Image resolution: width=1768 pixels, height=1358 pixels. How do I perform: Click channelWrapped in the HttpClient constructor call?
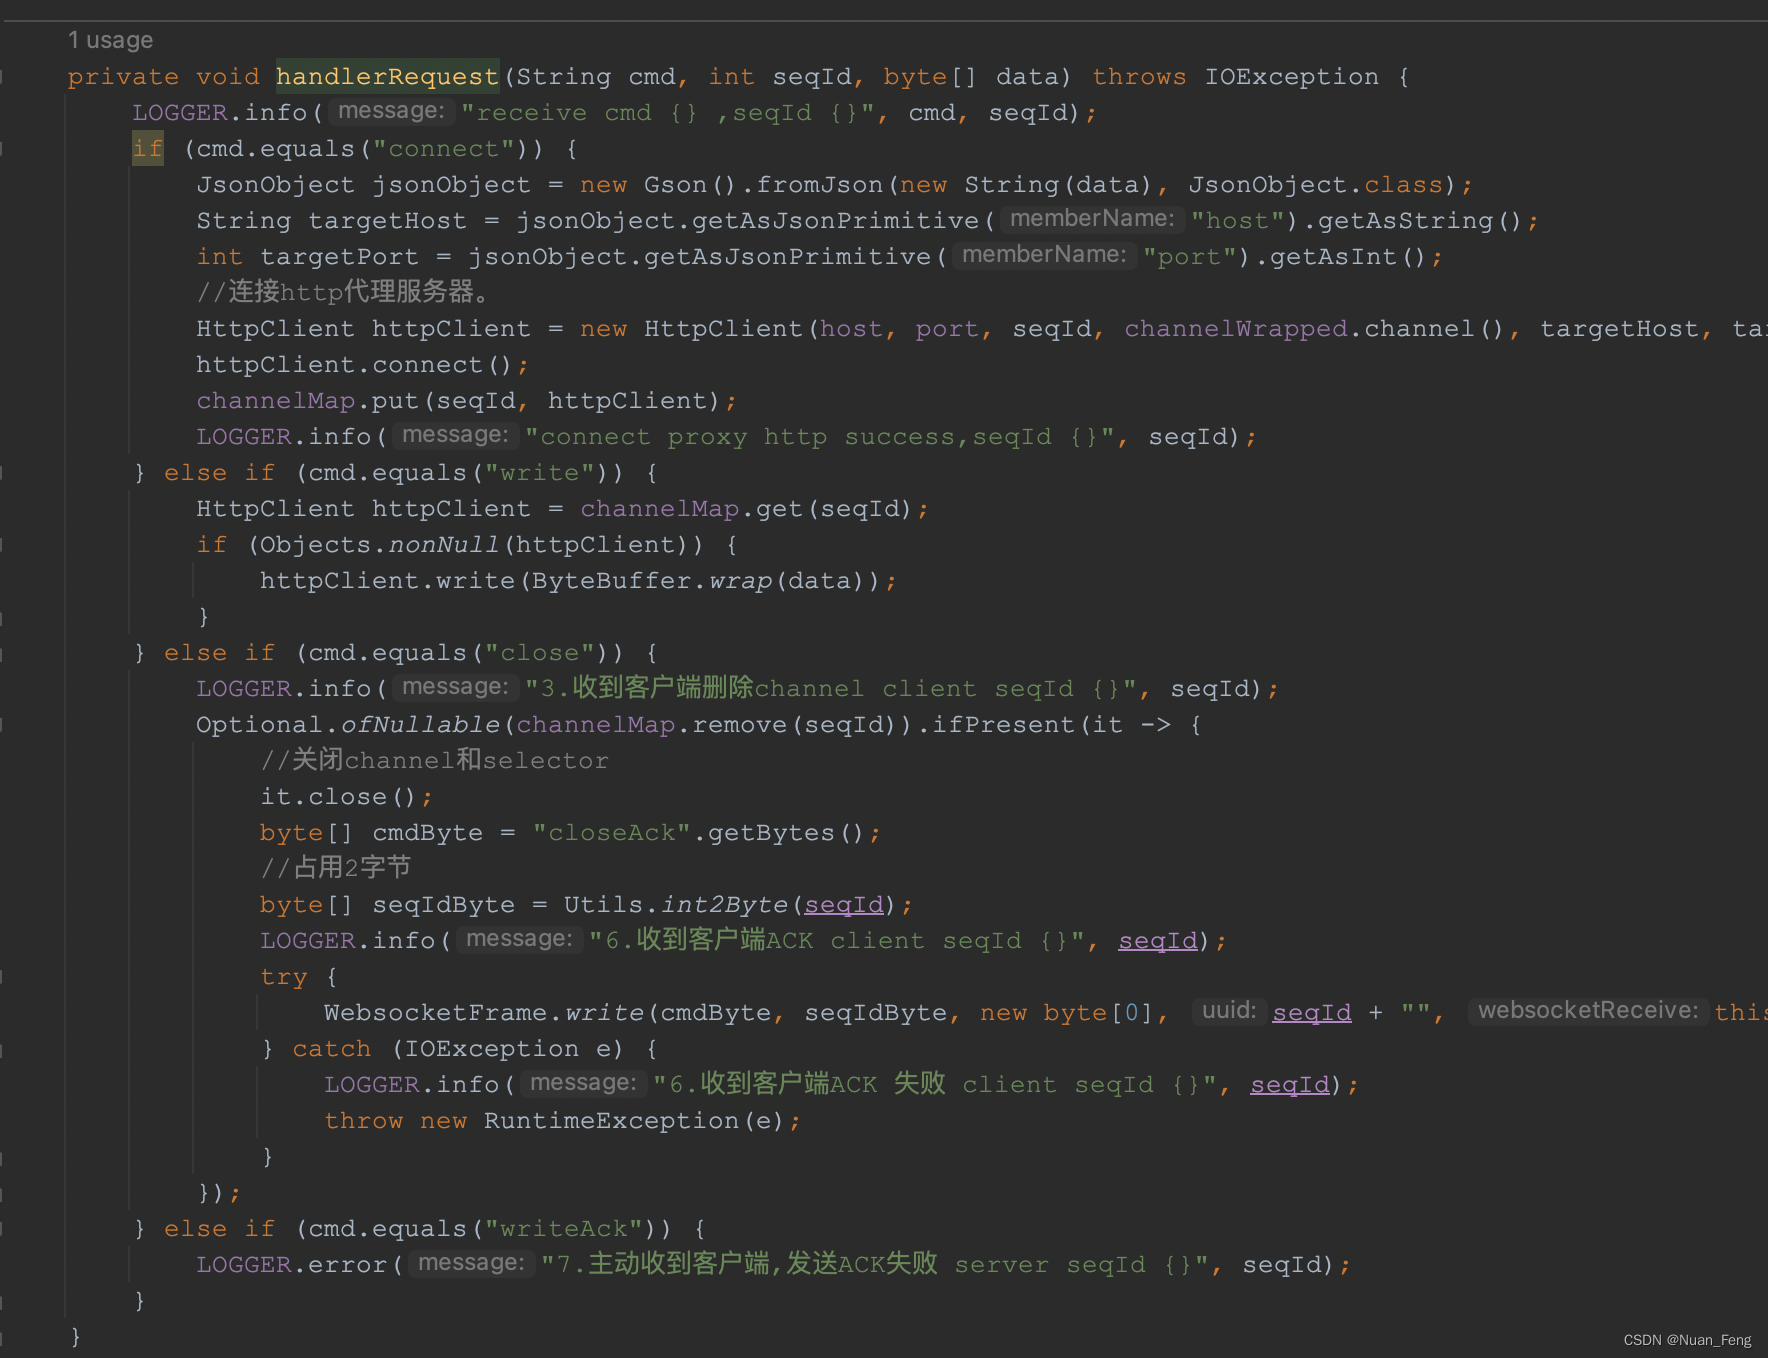[1235, 329]
